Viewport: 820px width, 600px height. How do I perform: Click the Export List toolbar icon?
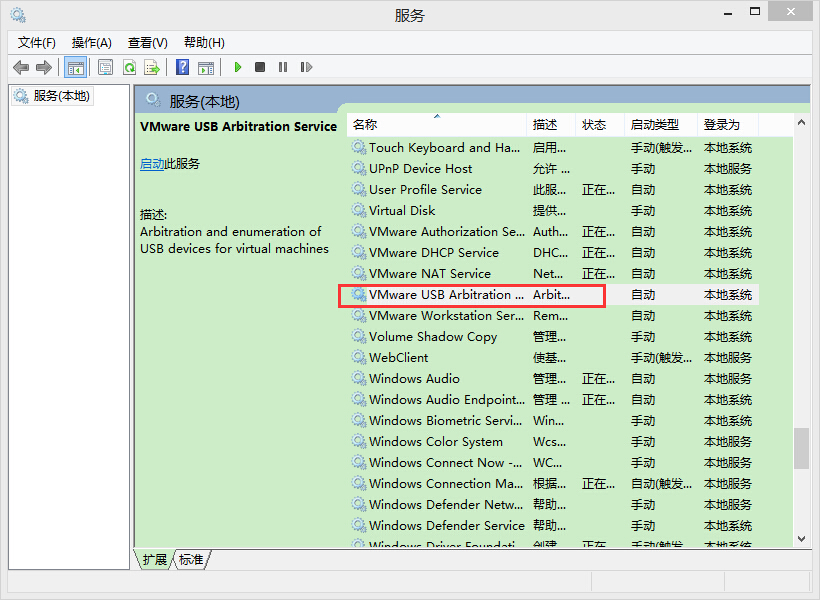pyautogui.click(x=152, y=67)
